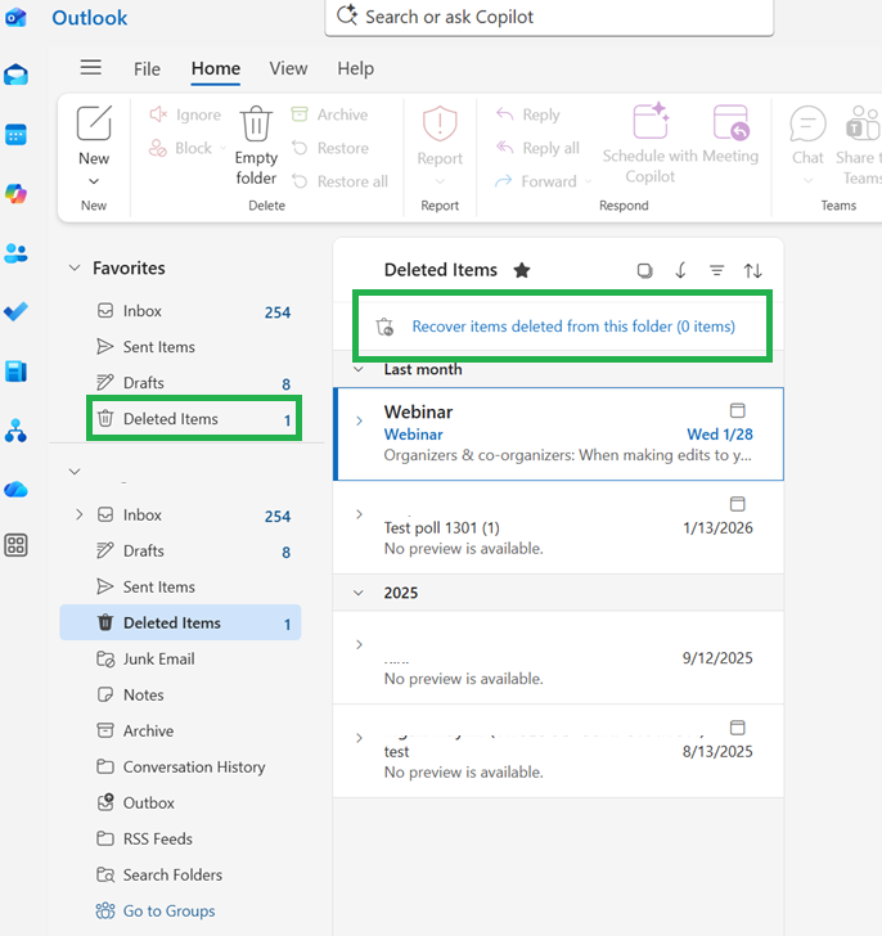
Task: Open the Help tab
Action: (356, 69)
